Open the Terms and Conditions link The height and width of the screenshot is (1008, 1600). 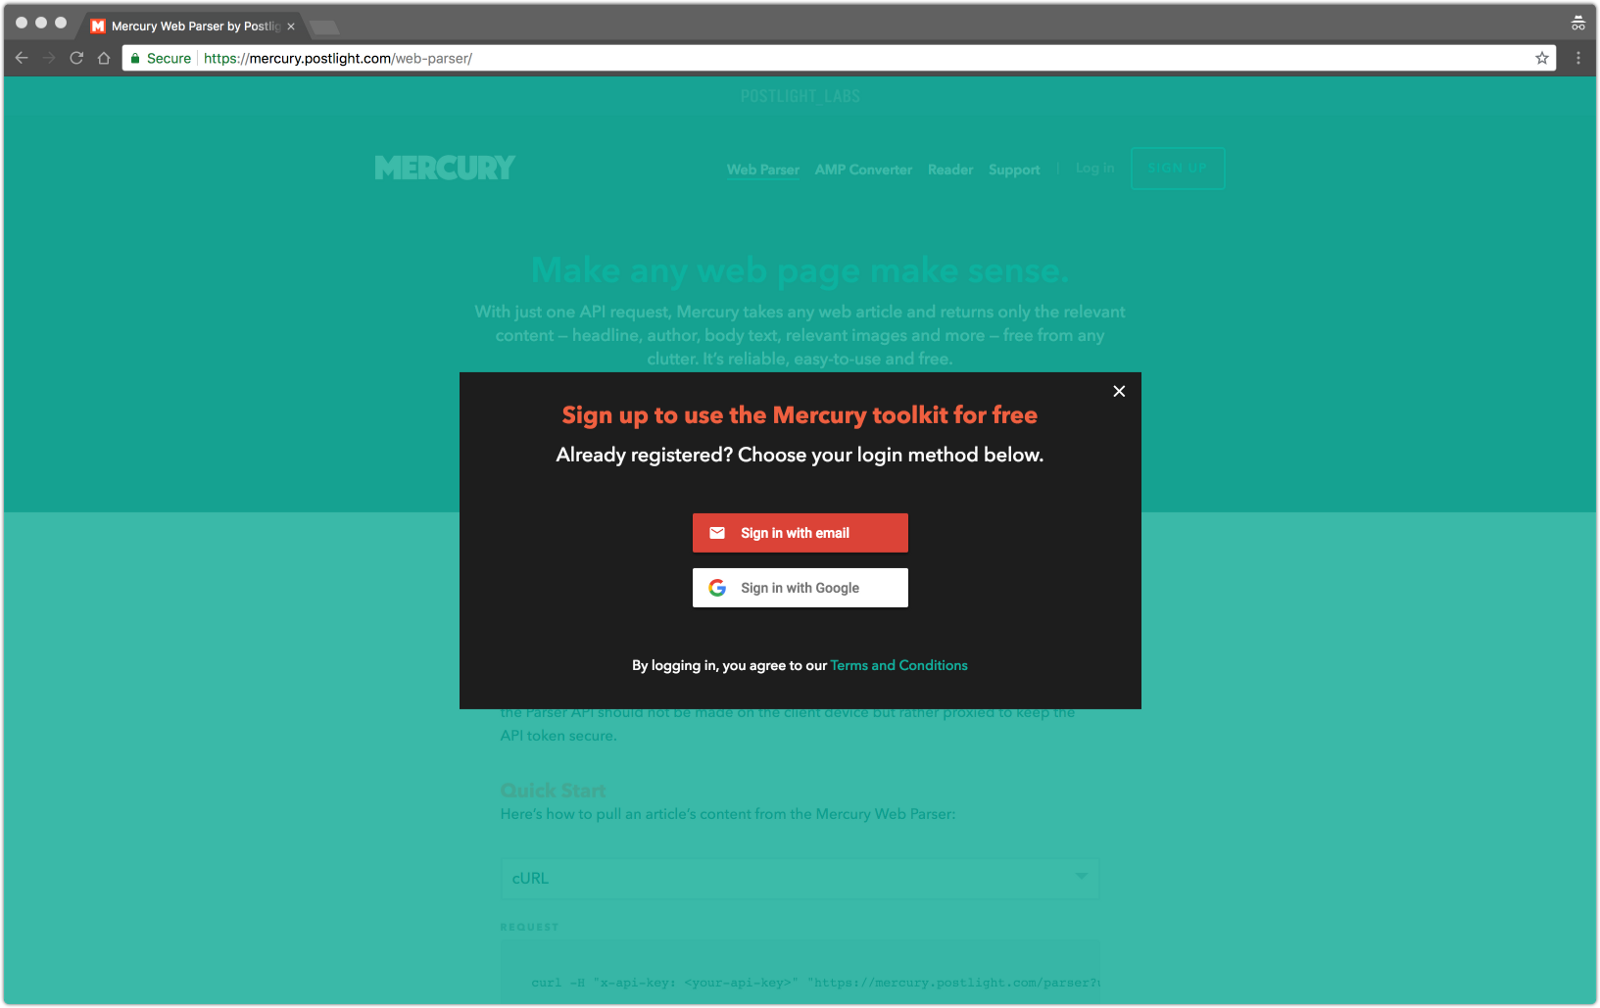899,665
